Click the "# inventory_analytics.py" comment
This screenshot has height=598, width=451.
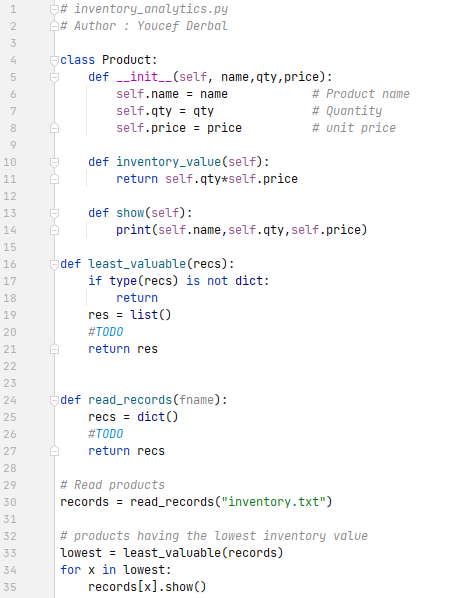(144, 9)
